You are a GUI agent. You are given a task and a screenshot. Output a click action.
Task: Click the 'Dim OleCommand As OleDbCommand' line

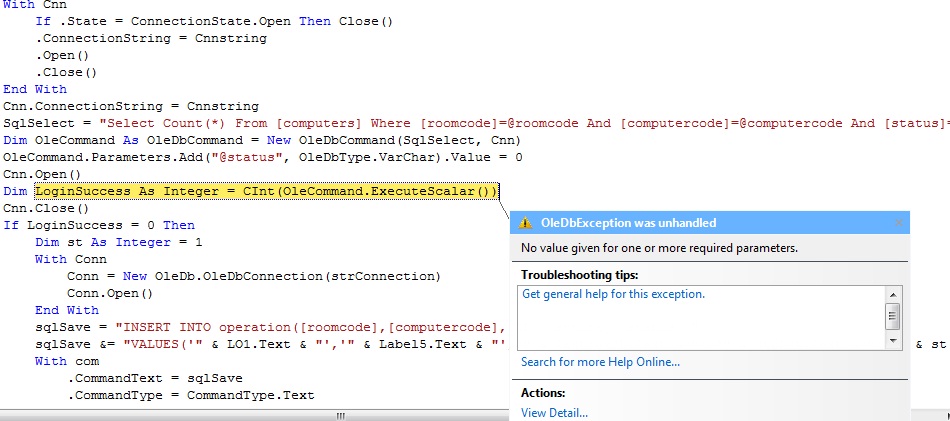(262, 141)
